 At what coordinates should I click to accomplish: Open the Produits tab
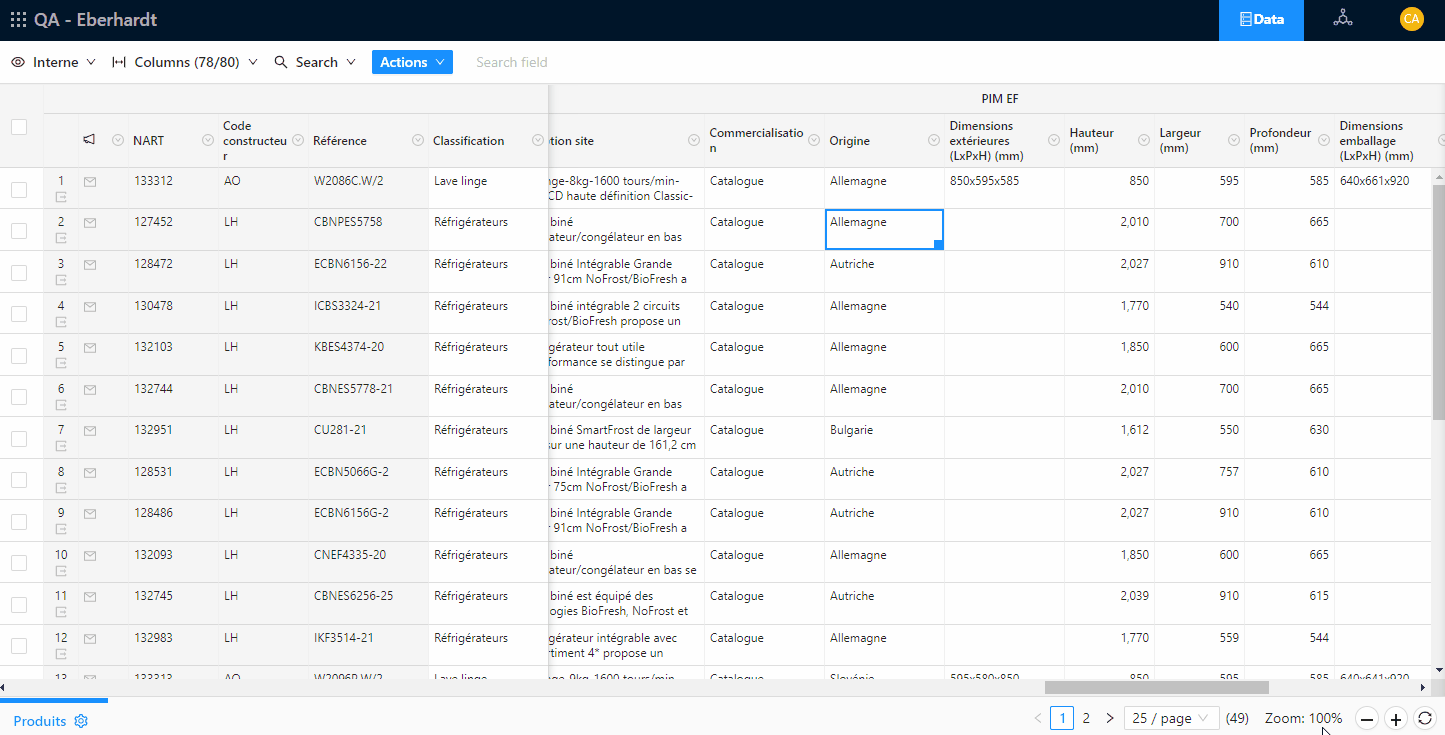[40, 721]
